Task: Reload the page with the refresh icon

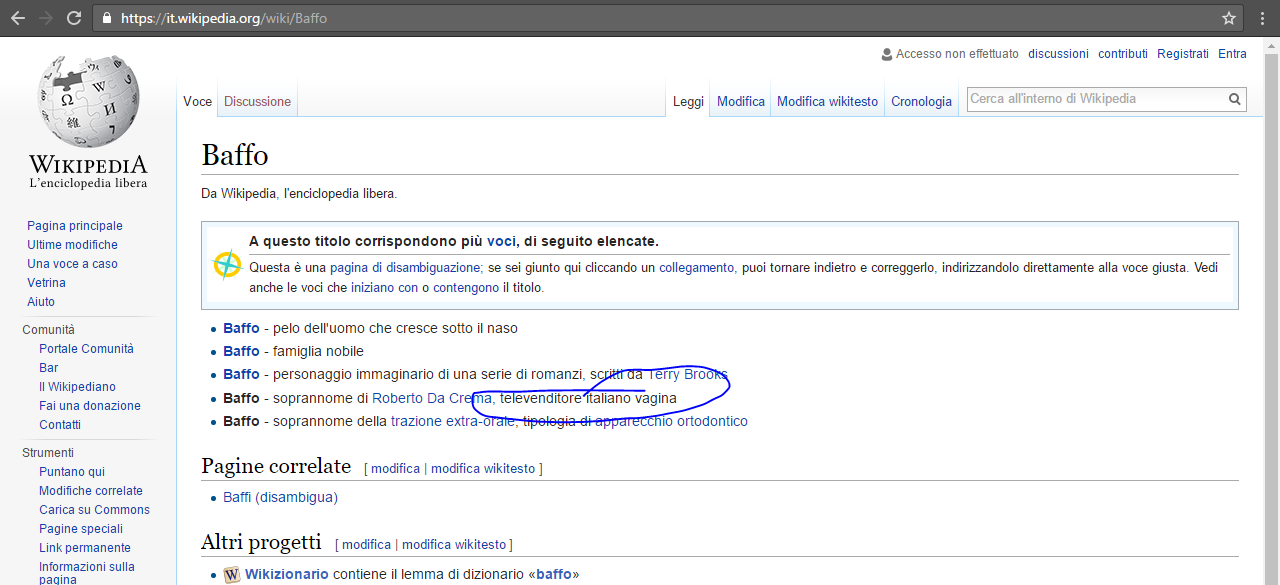Action: 74,18
